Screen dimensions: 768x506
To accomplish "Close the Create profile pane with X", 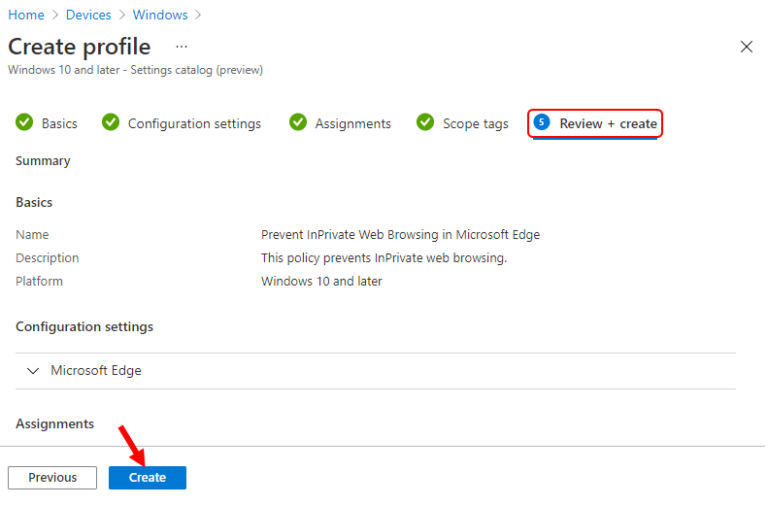I will (746, 47).
